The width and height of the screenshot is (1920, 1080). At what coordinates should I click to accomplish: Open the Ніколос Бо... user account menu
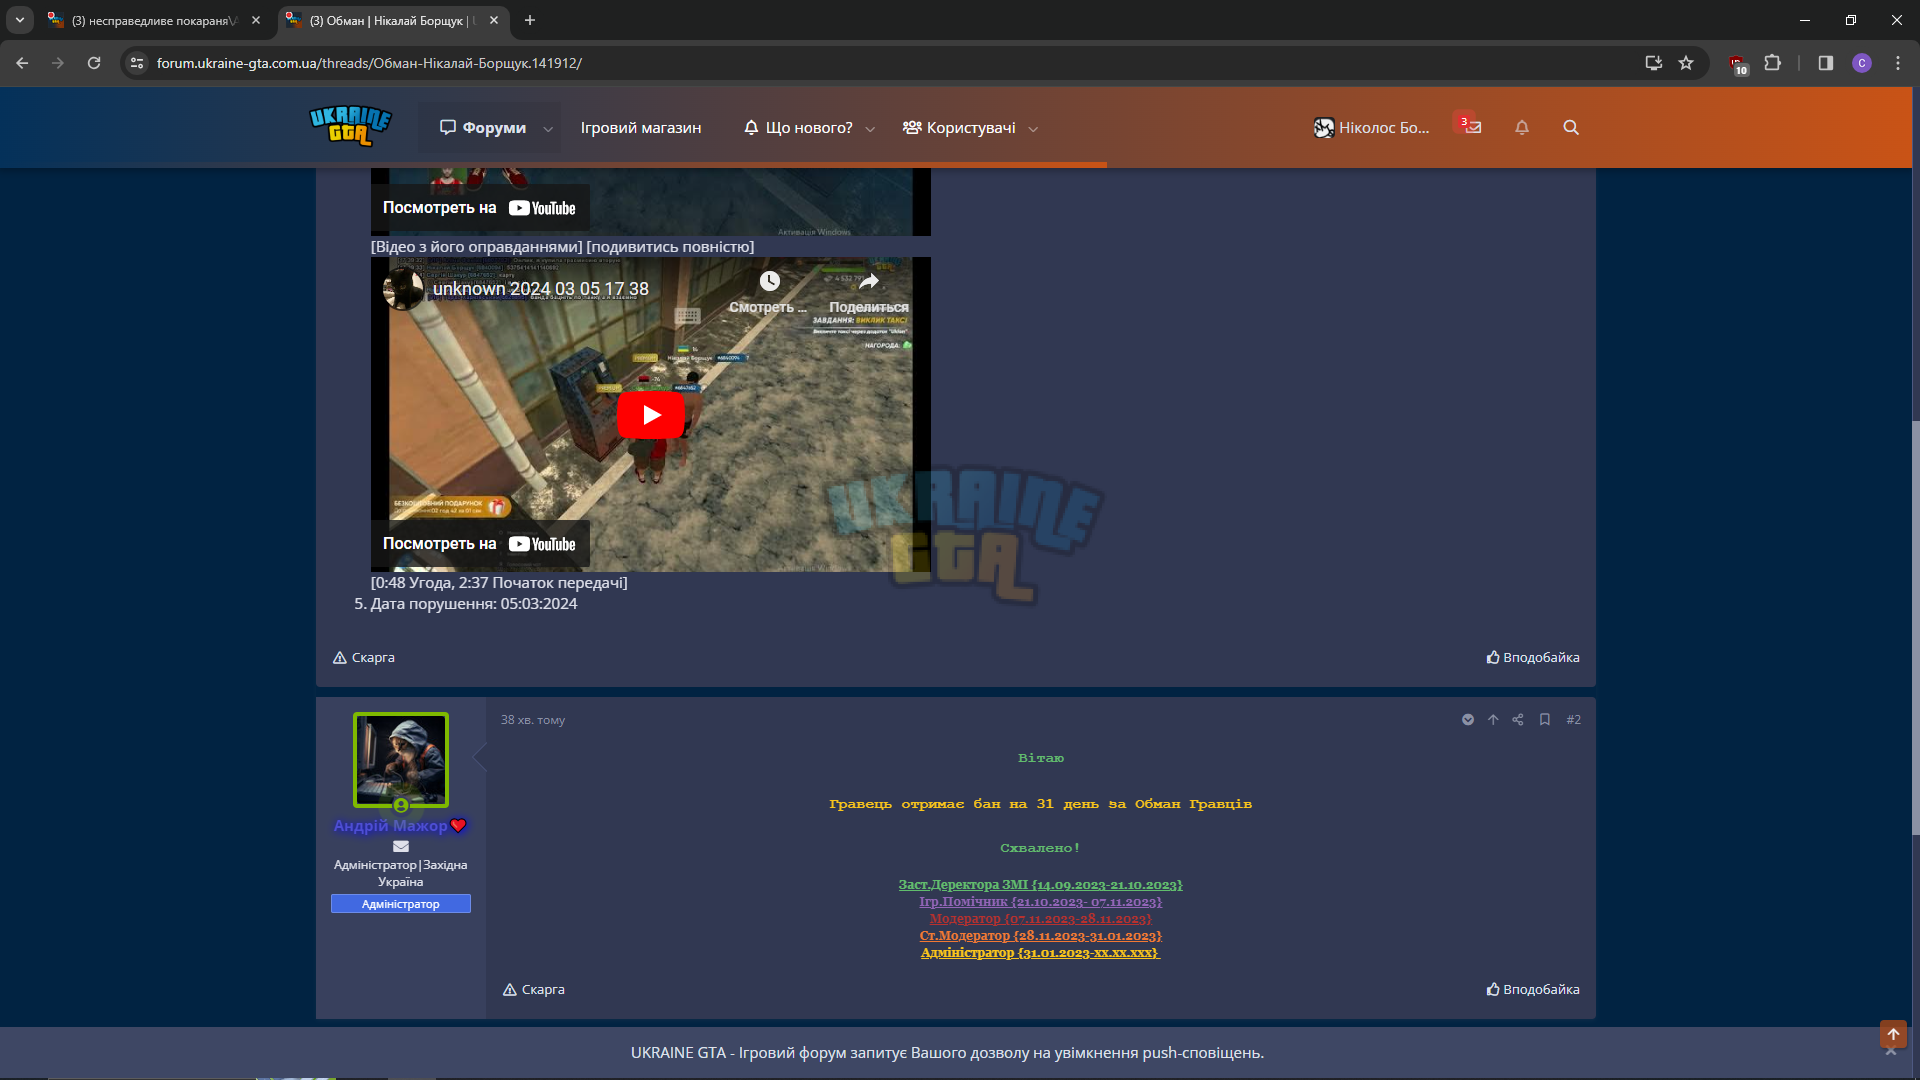pyautogui.click(x=1372, y=128)
